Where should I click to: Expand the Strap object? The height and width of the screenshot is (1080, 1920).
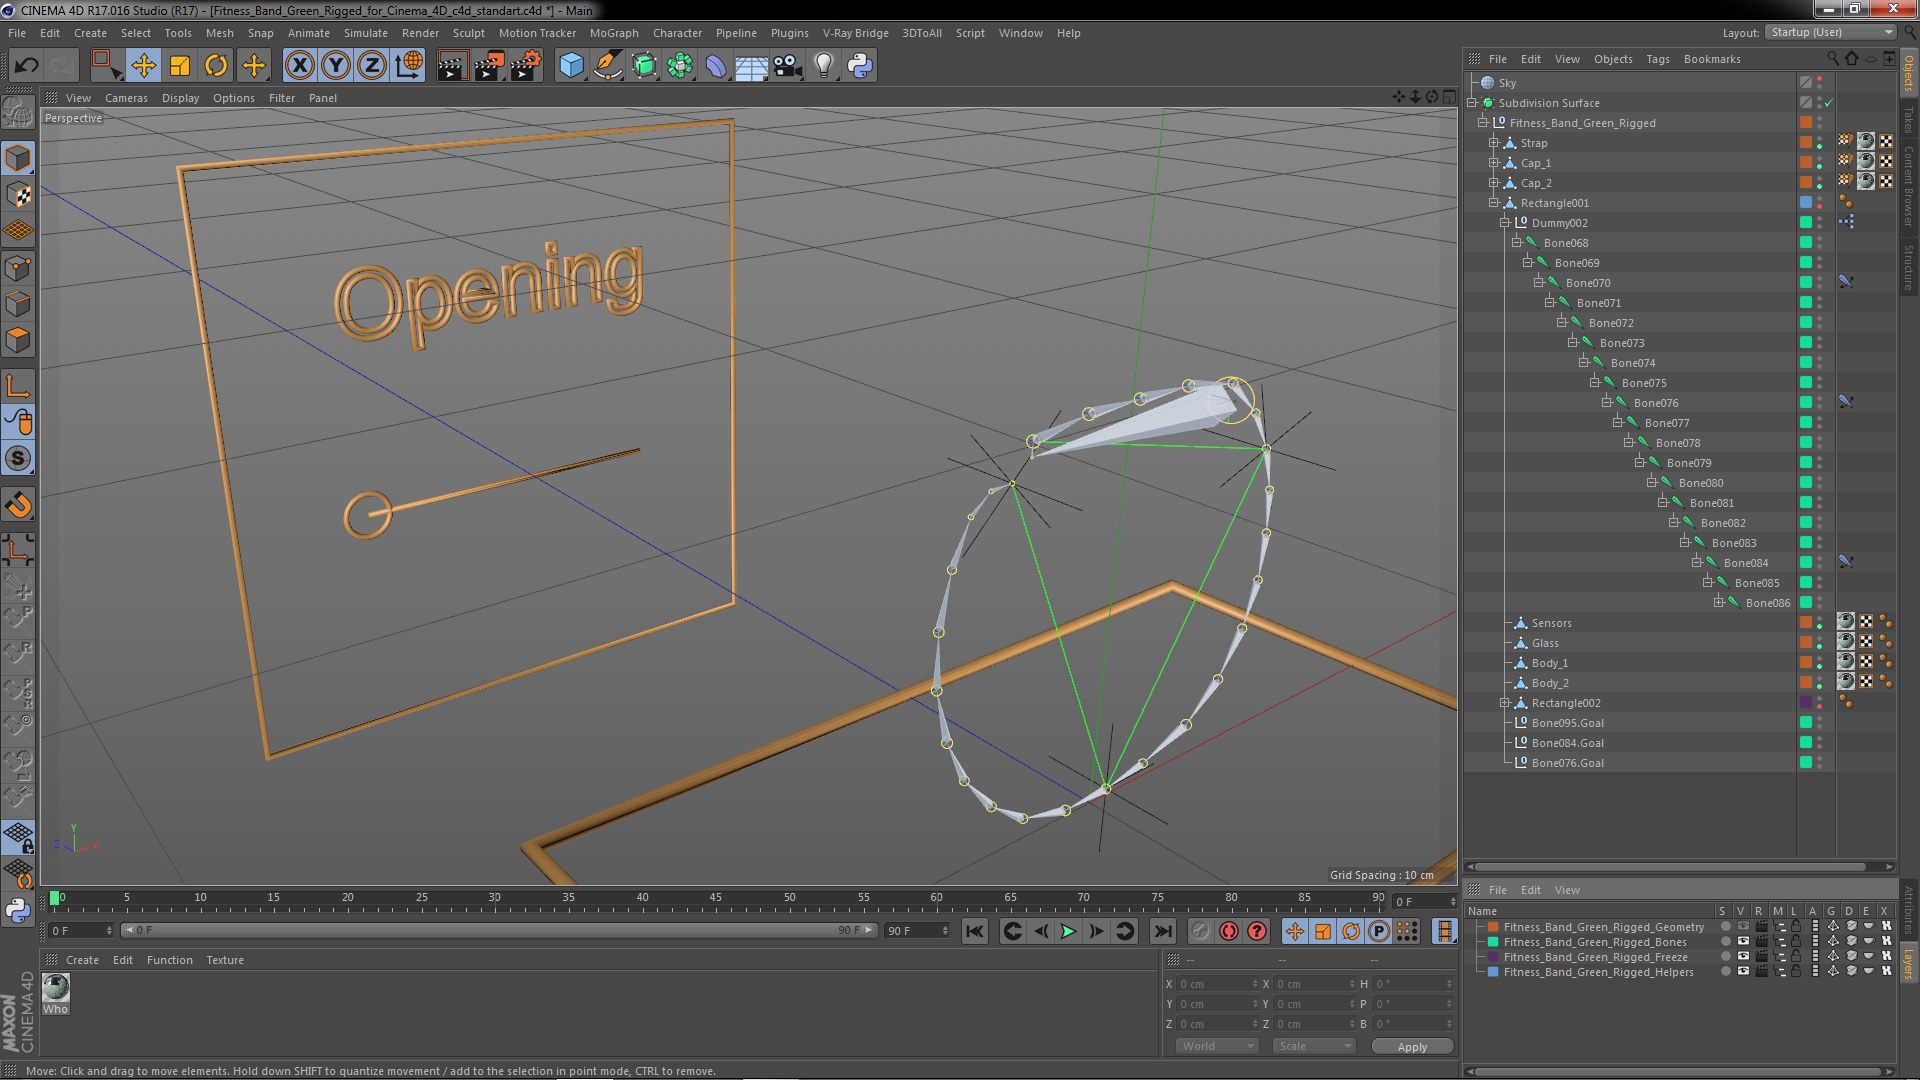tap(1494, 143)
